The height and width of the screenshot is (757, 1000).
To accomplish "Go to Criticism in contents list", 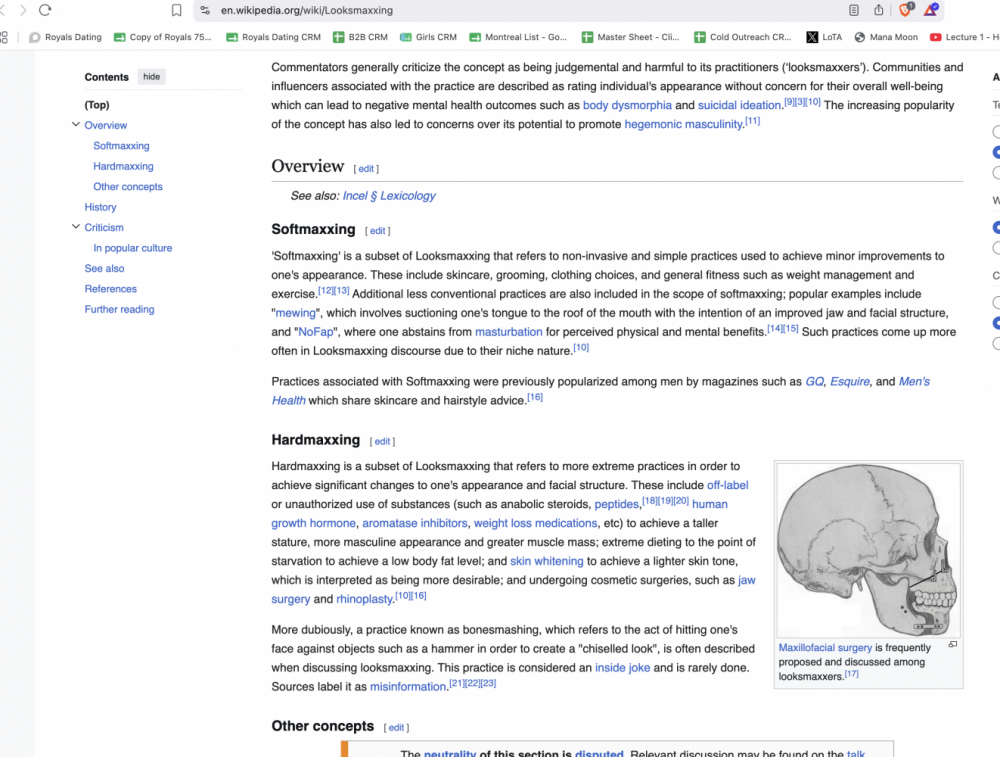I will tap(104, 227).
